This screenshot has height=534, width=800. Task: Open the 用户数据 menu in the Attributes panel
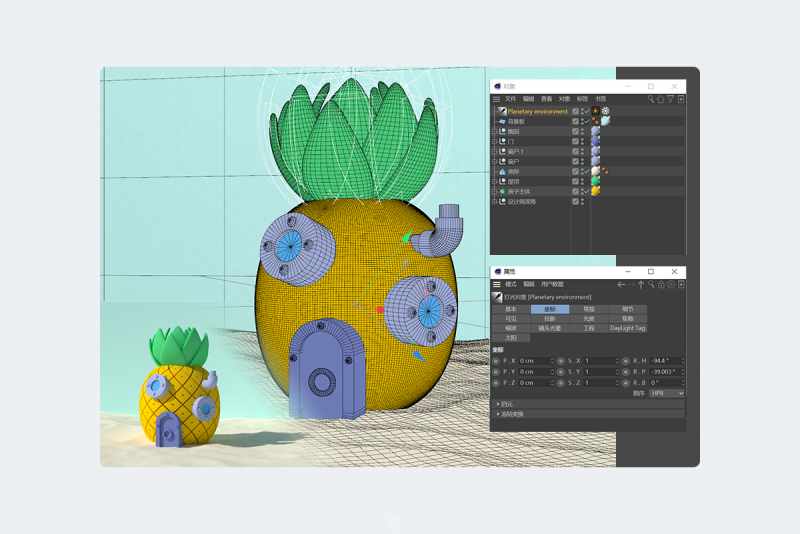(552, 285)
